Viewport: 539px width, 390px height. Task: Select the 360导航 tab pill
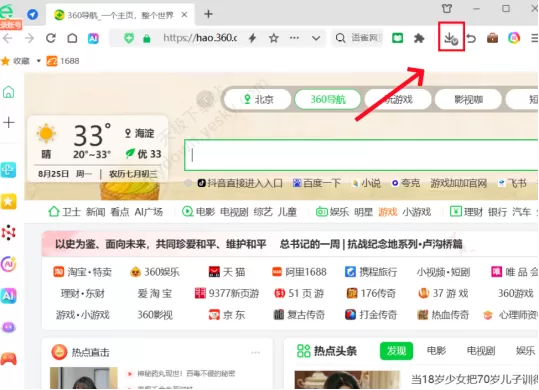(x=328, y=100)
